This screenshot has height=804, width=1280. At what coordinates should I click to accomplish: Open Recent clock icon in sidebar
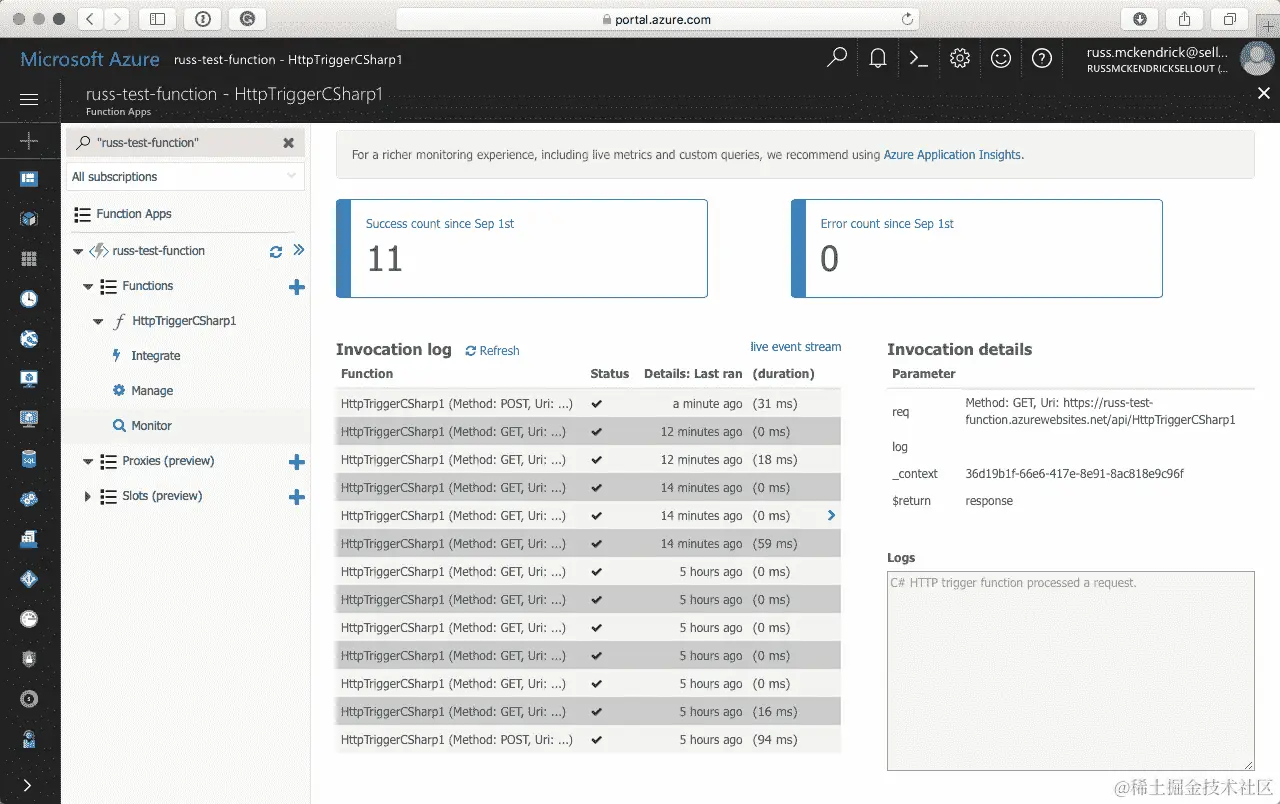[29, 299]
